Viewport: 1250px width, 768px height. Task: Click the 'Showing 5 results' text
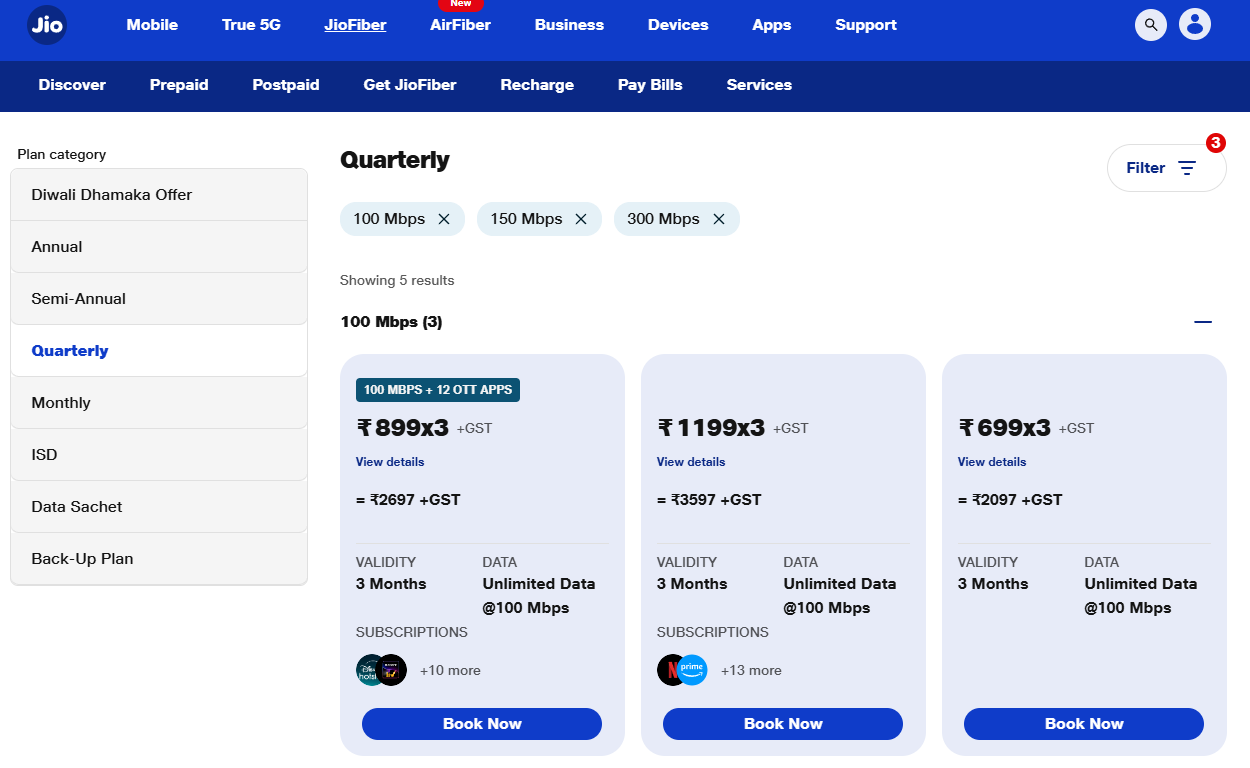click(x=397, y=281)
